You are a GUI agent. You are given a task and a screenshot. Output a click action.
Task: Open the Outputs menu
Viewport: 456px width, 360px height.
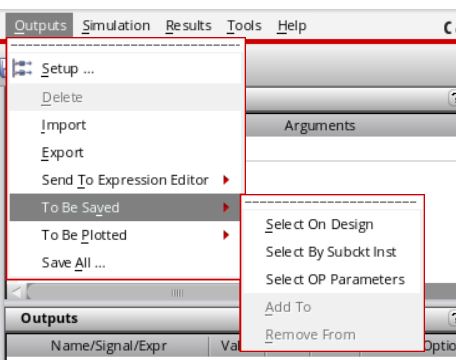[40, 26]
